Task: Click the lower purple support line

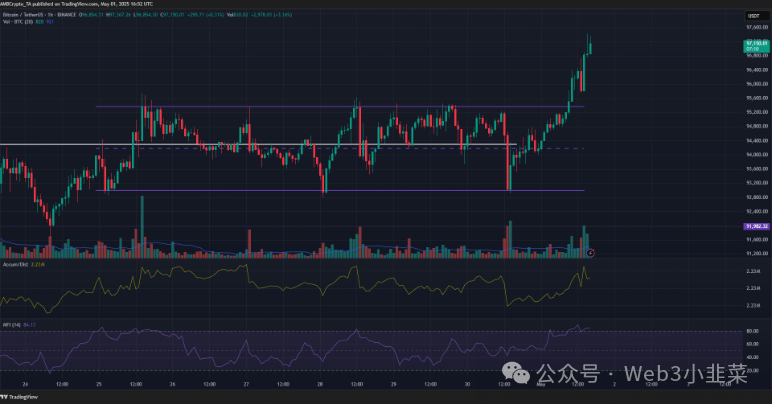Action: [300, 190]
